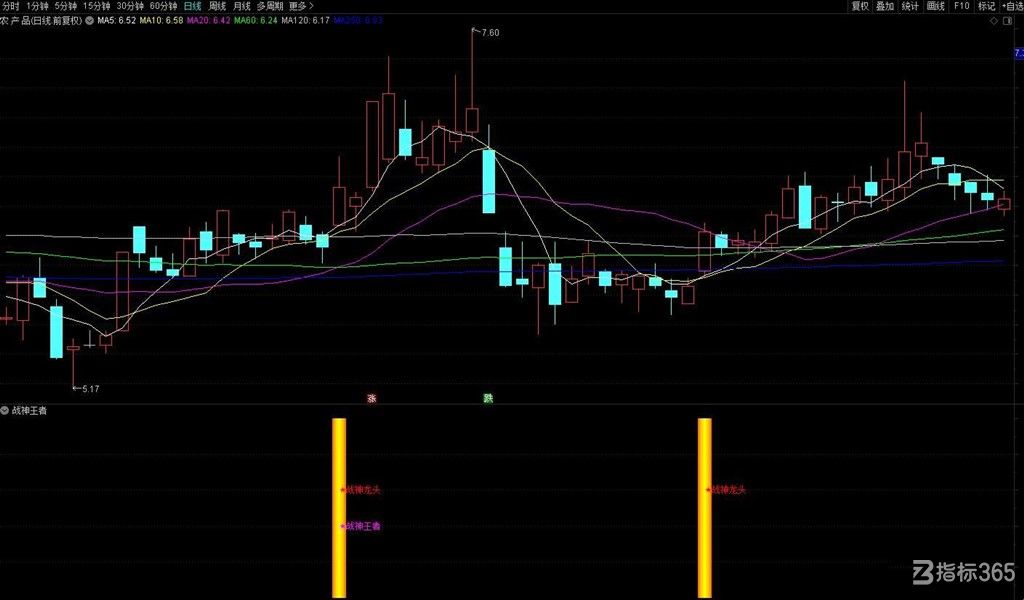Switch to the 月线 monthly chart tab
The height and width of the screenshot is (600, 1024).
pyautogui.click(x=242, y=6)
